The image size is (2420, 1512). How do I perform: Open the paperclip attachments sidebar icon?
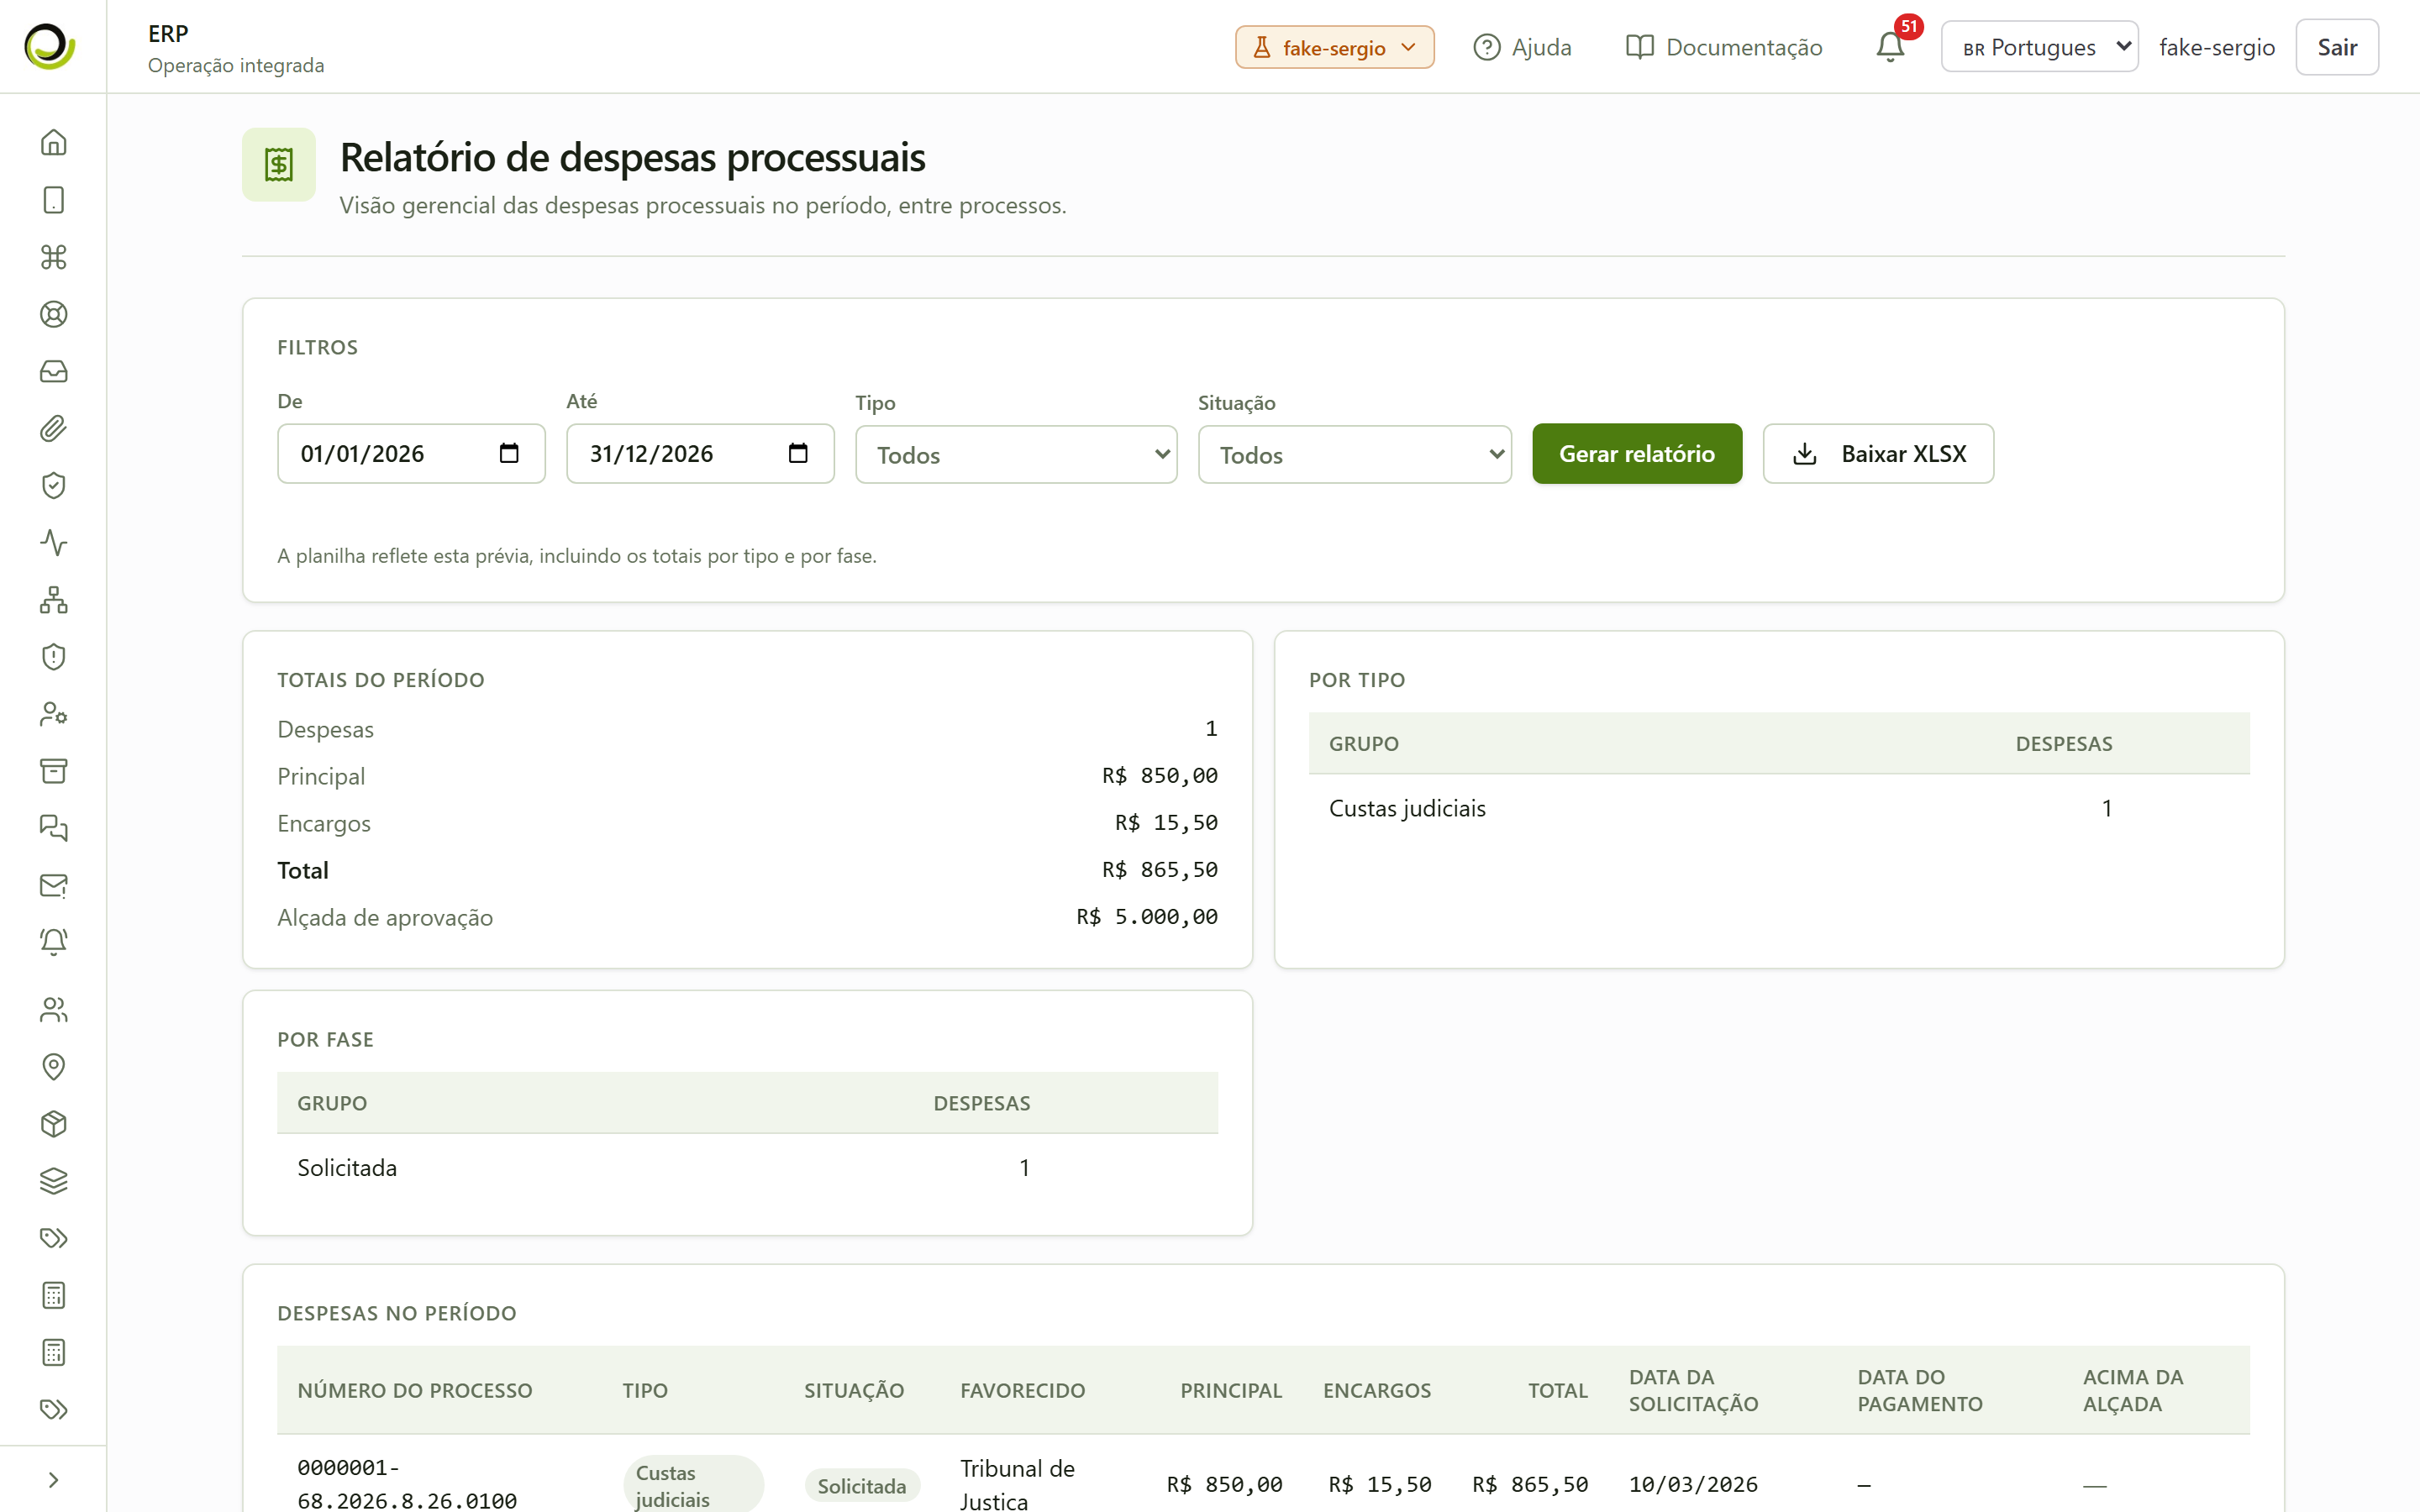click(x=53, y=428)
